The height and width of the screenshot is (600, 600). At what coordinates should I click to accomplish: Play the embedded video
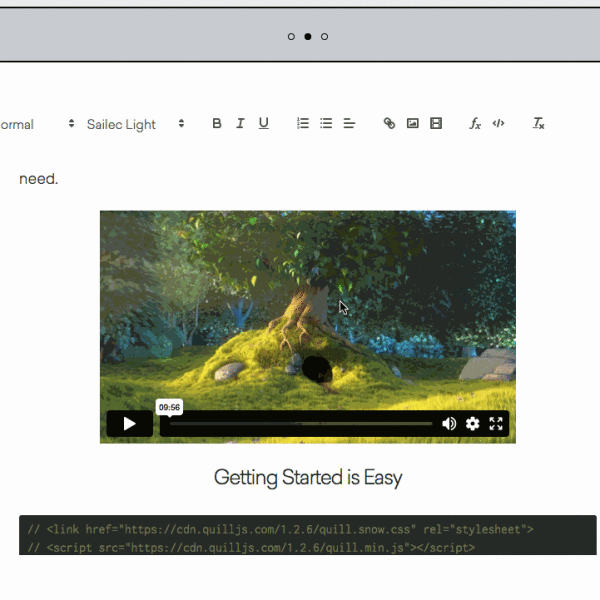point(129,423)
